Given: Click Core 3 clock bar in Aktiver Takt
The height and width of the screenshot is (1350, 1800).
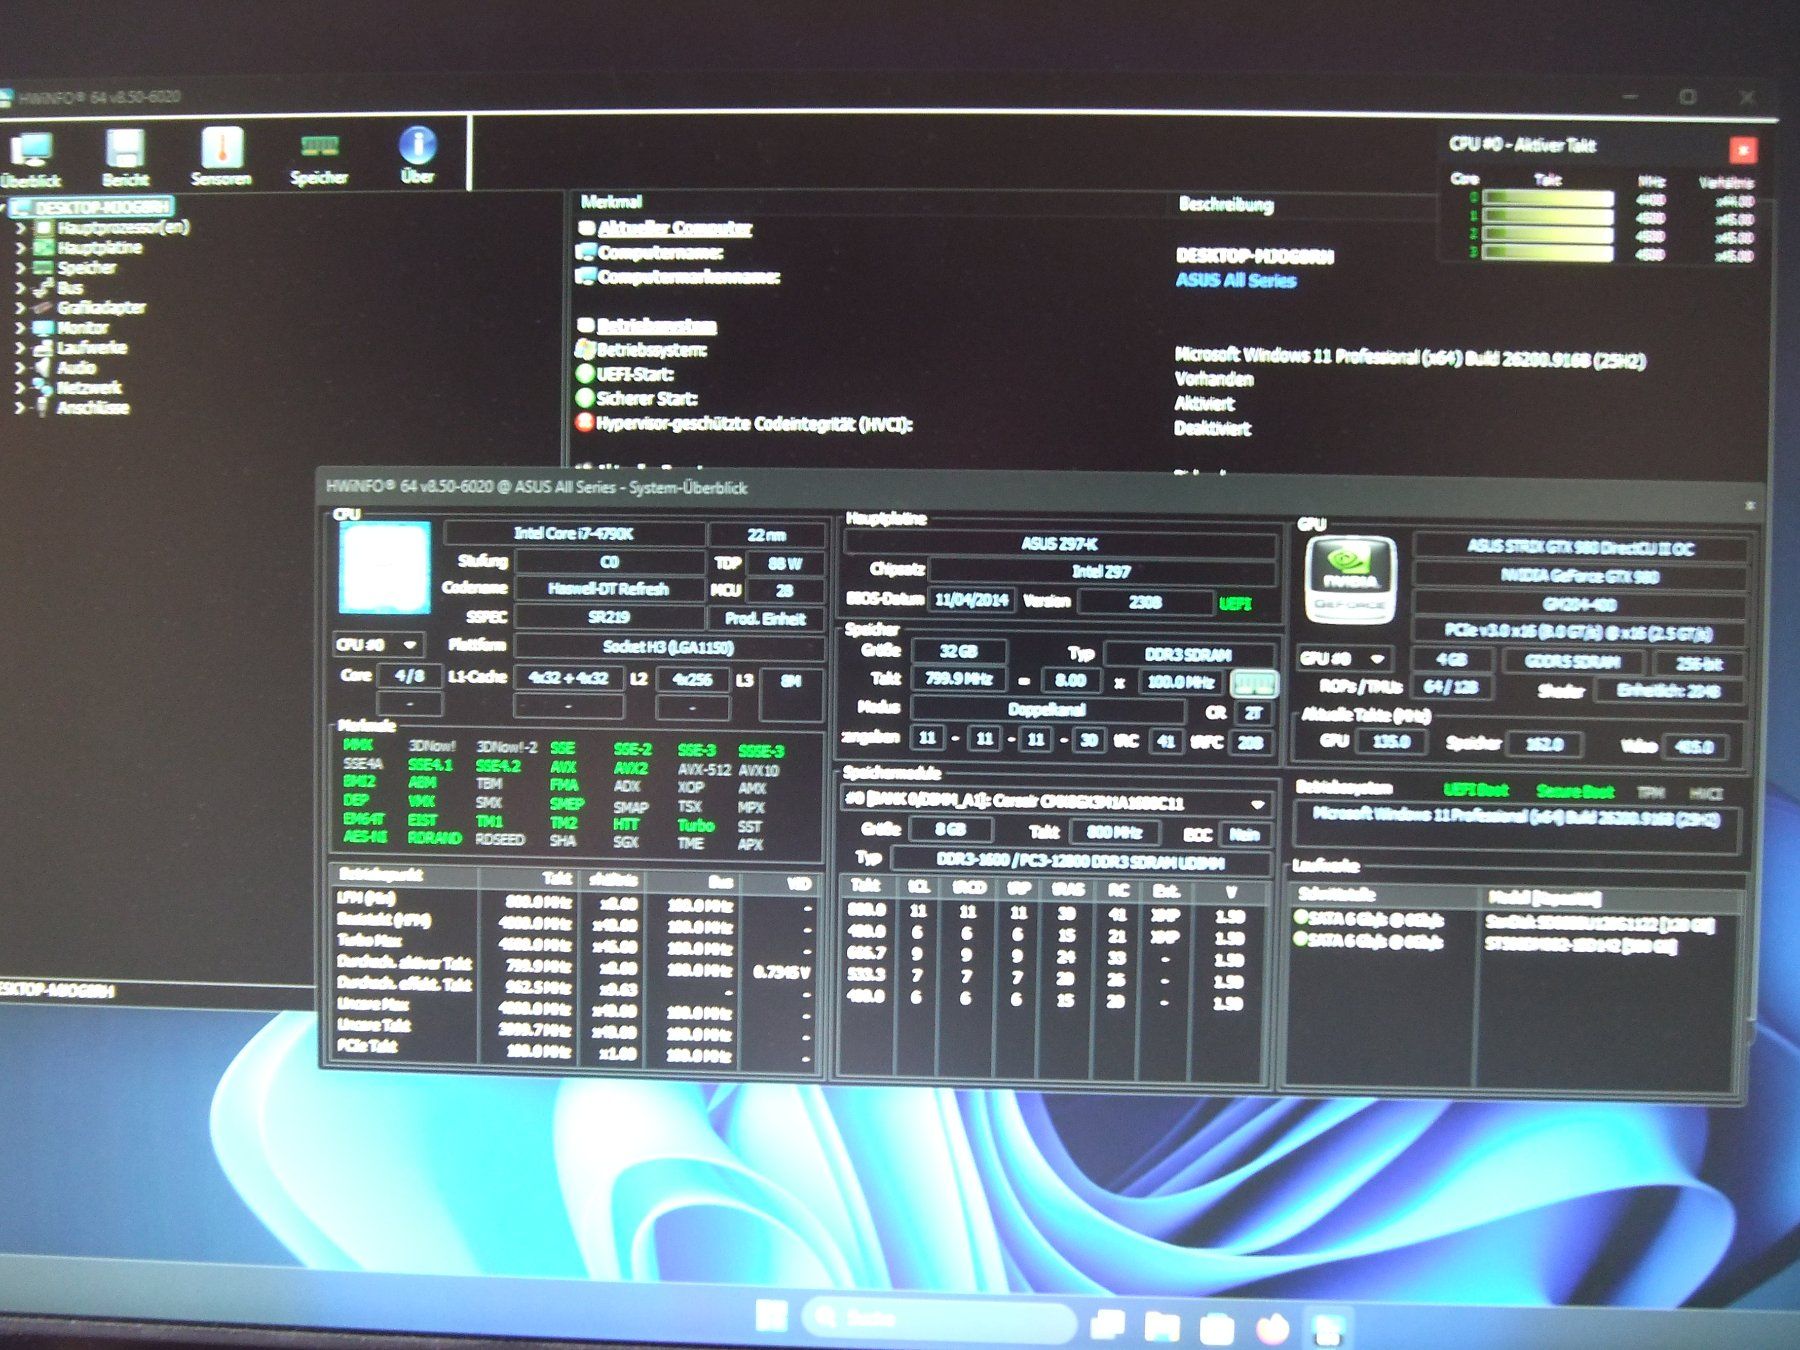Looking at the screenshot, I should coord(1548,253).
